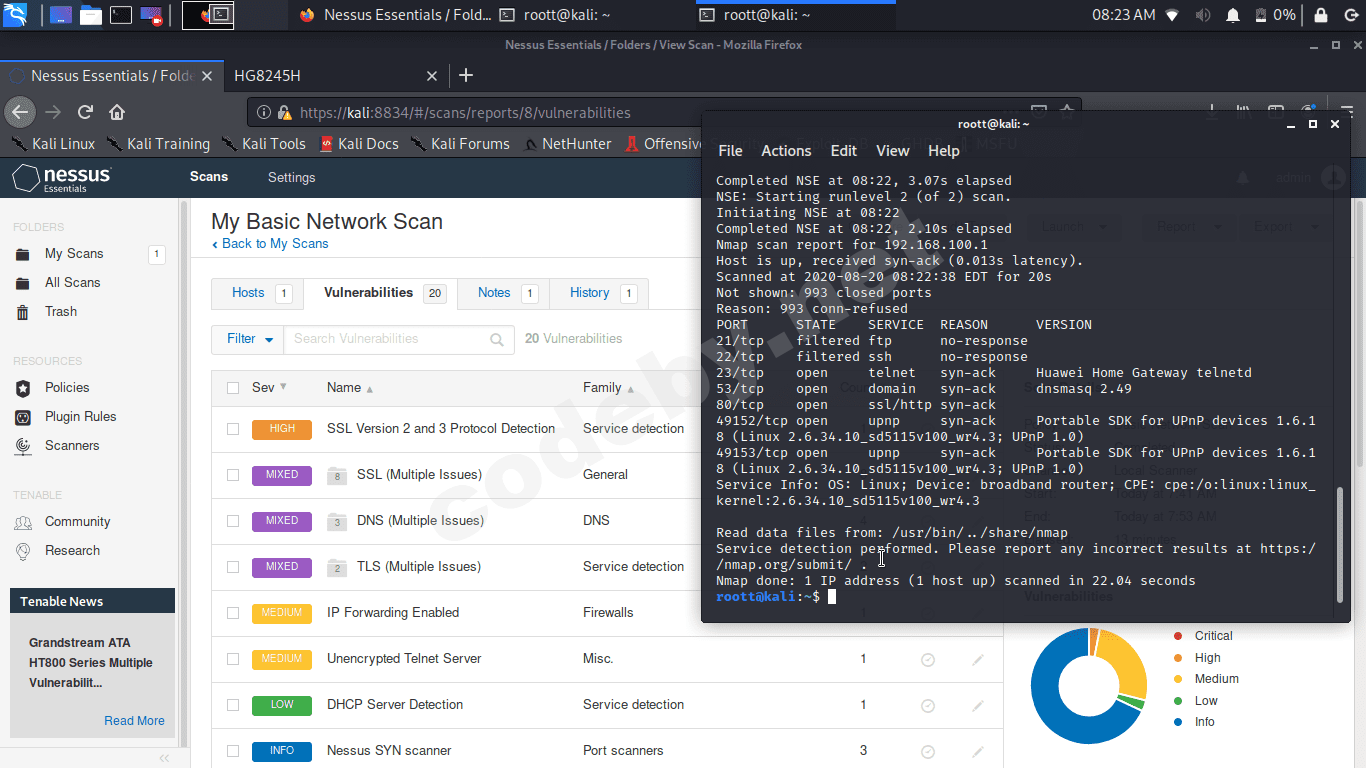The width and height of the screenshot is (1366, 768).
Task: Click the Firefox home icon
Action: [x=117, y=112]
